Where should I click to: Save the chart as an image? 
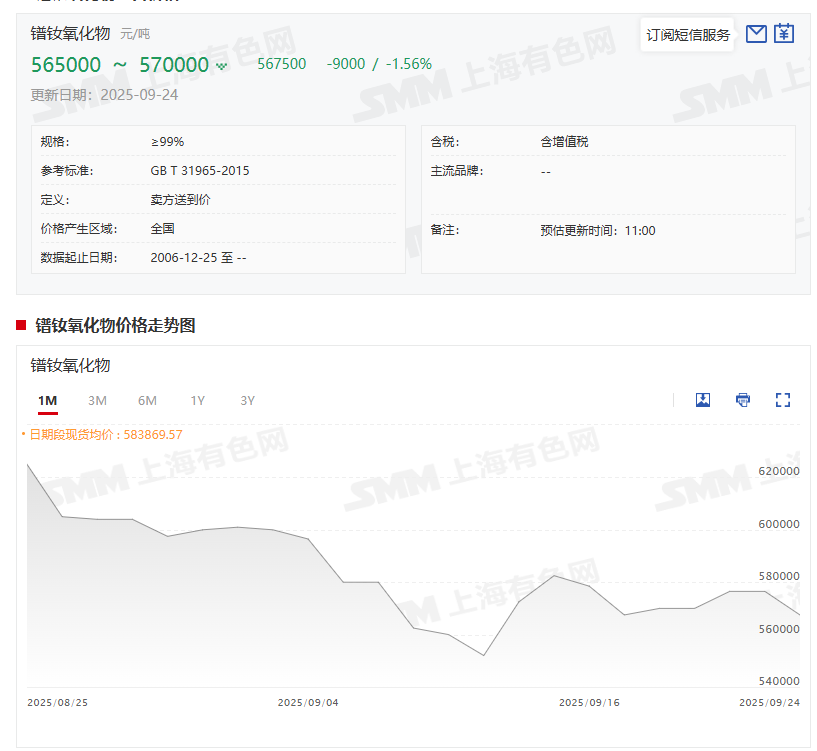(703, 400)
